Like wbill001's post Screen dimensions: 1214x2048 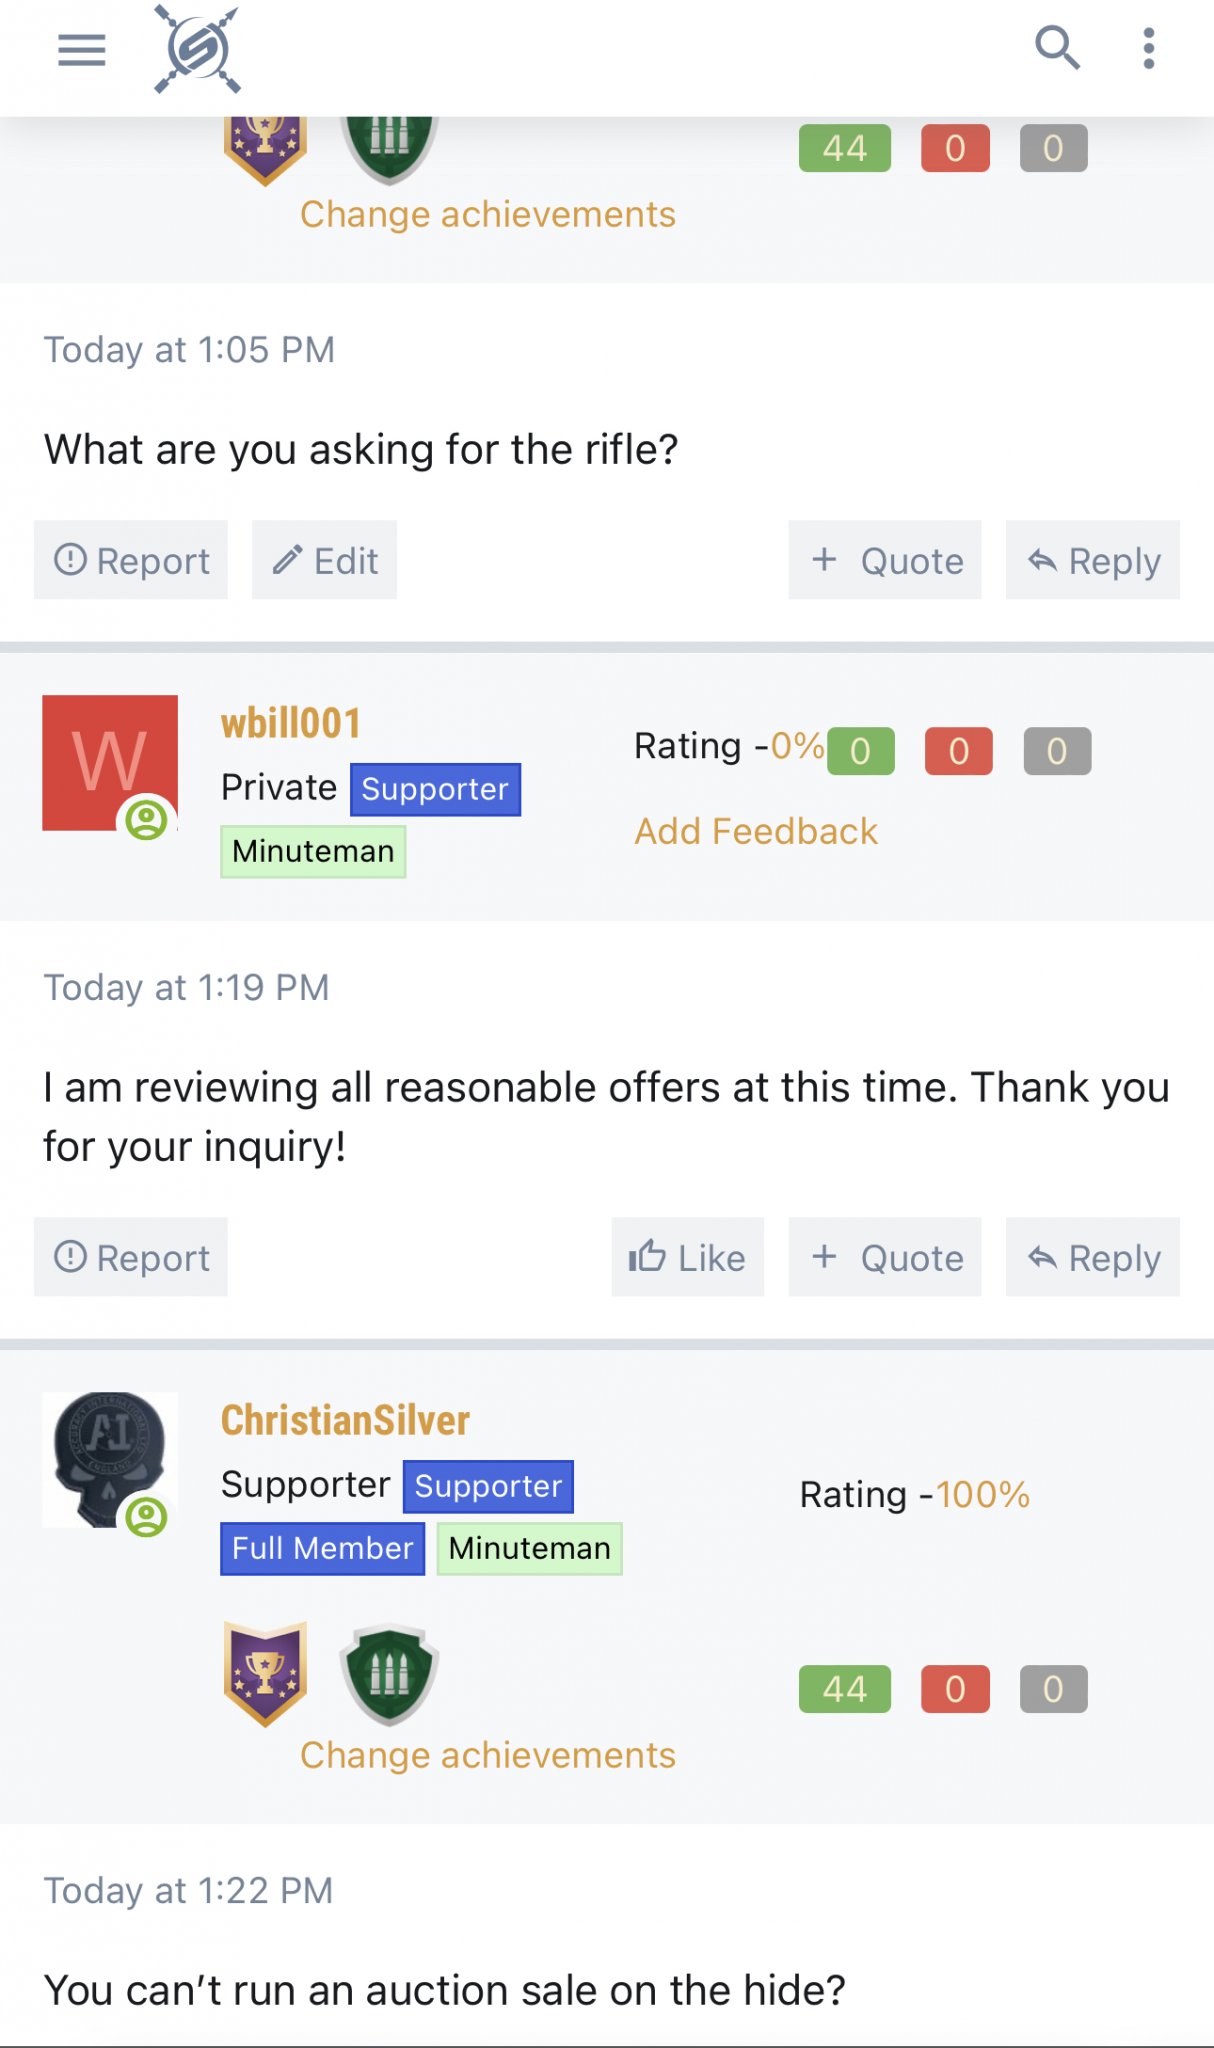pos(688,1257)
